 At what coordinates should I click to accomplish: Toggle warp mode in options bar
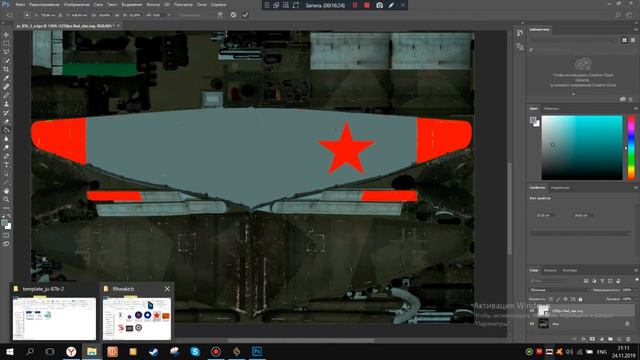point(220,15)
